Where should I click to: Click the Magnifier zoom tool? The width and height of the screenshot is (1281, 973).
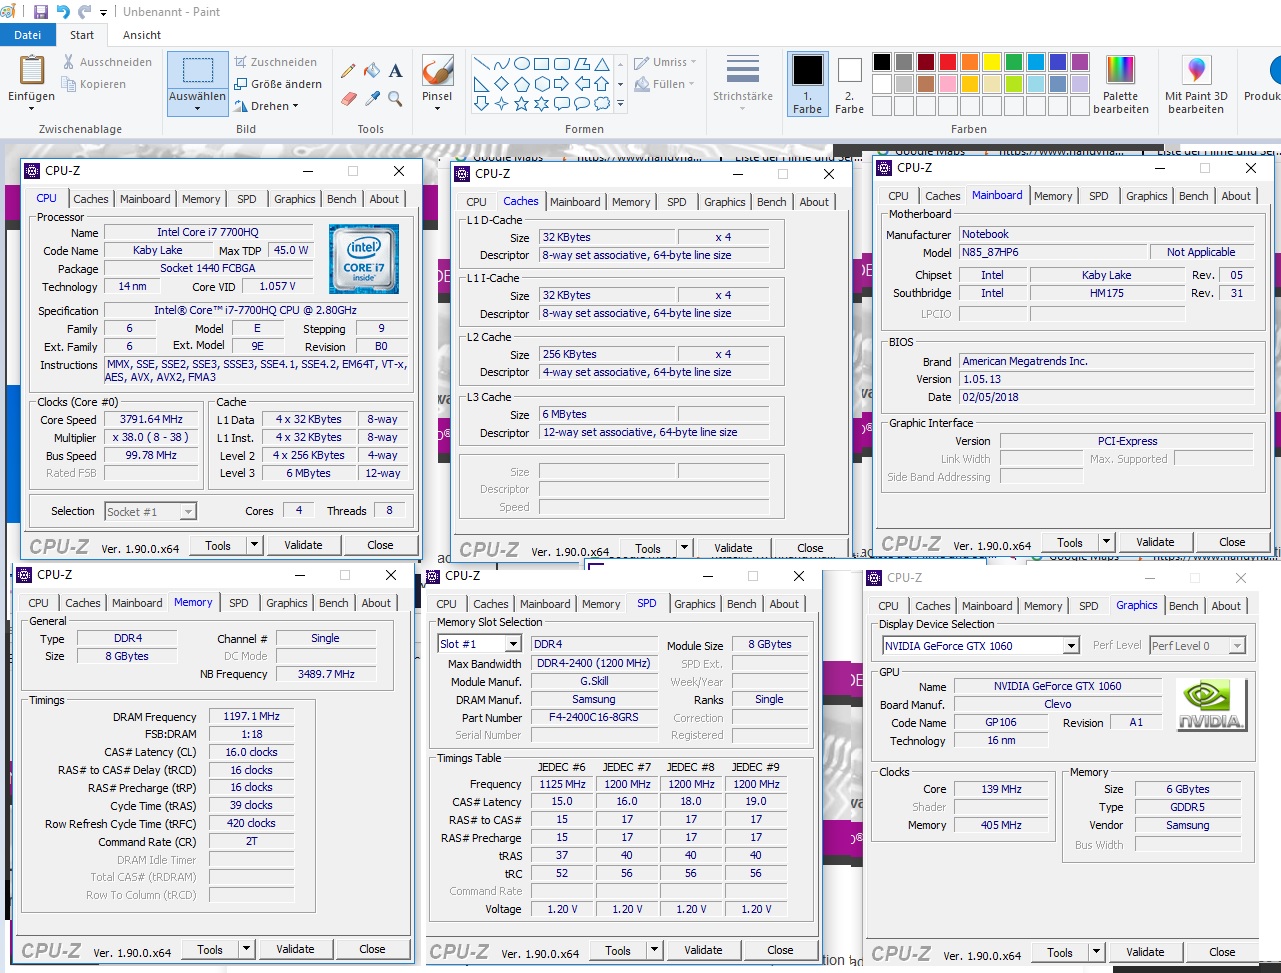point(396,98)
